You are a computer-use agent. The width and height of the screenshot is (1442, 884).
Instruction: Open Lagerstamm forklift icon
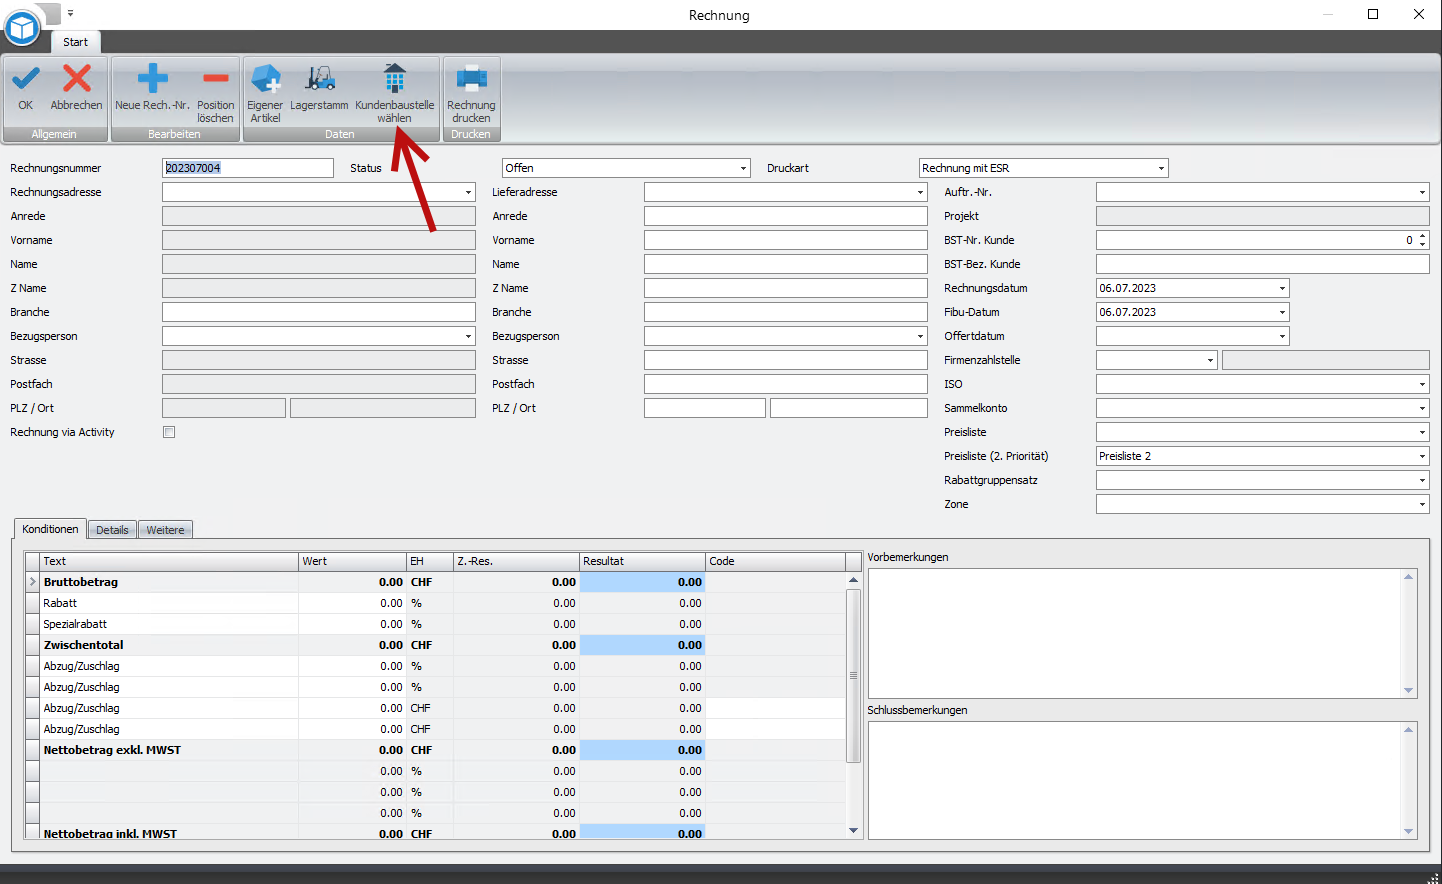[319, 80]
